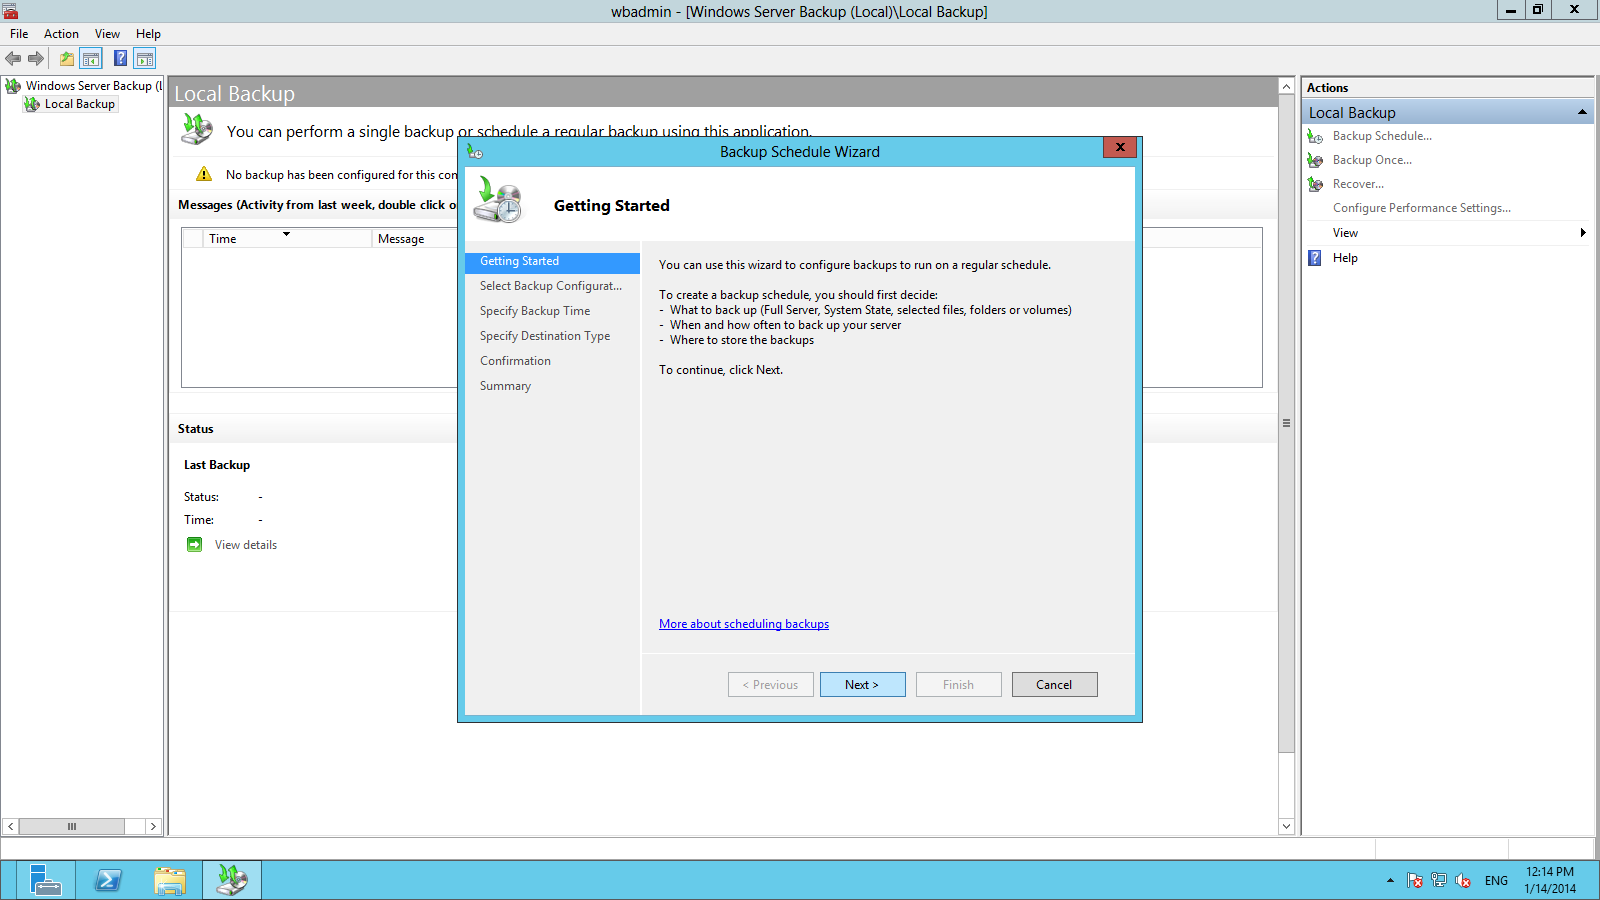Open the File menu
This screenshot has width=1600, height=900.
click(x=19, y=34)
